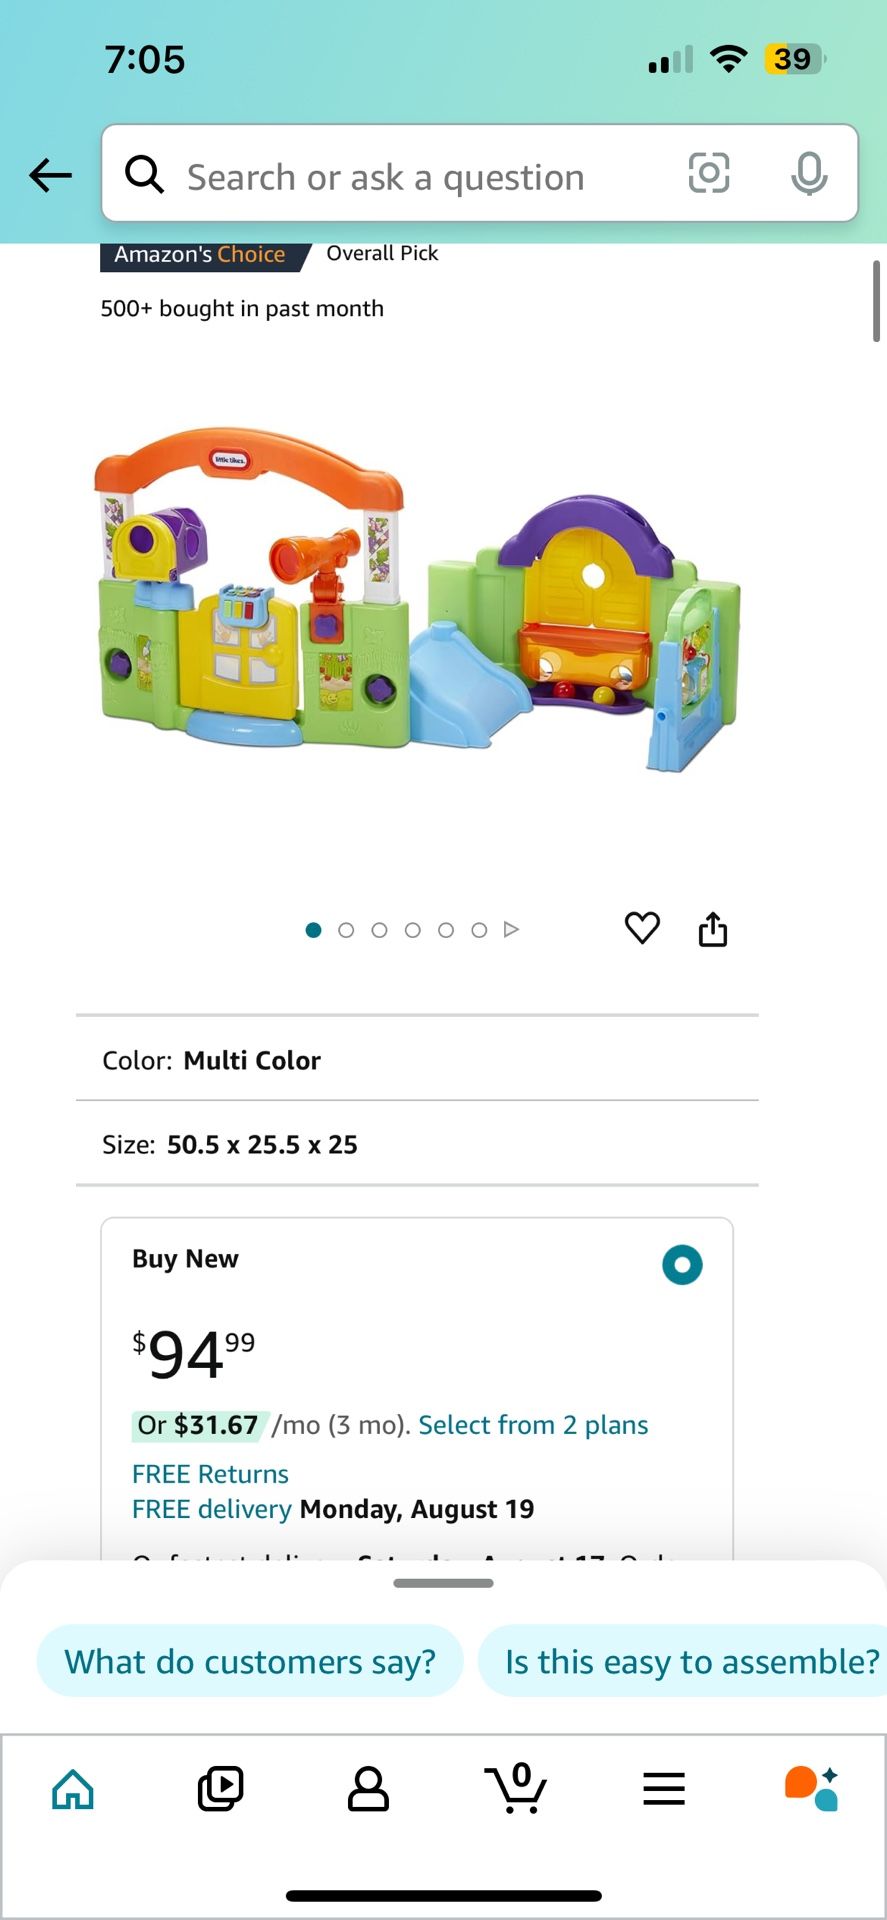Screen dimensions: 887x1920
Task: Add item to wishlist with heart icon
Action: pyautogui.click(x=642, y=928)
